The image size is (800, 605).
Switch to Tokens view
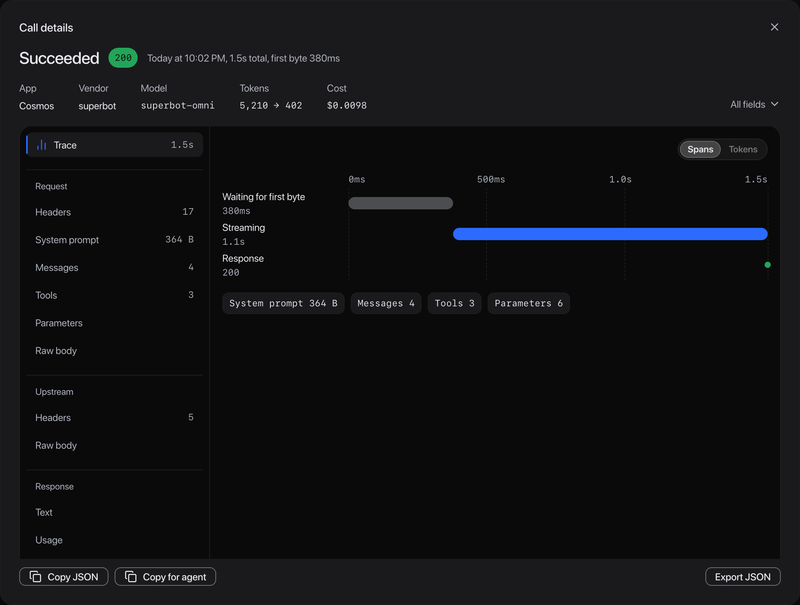(x=742, y=149)
